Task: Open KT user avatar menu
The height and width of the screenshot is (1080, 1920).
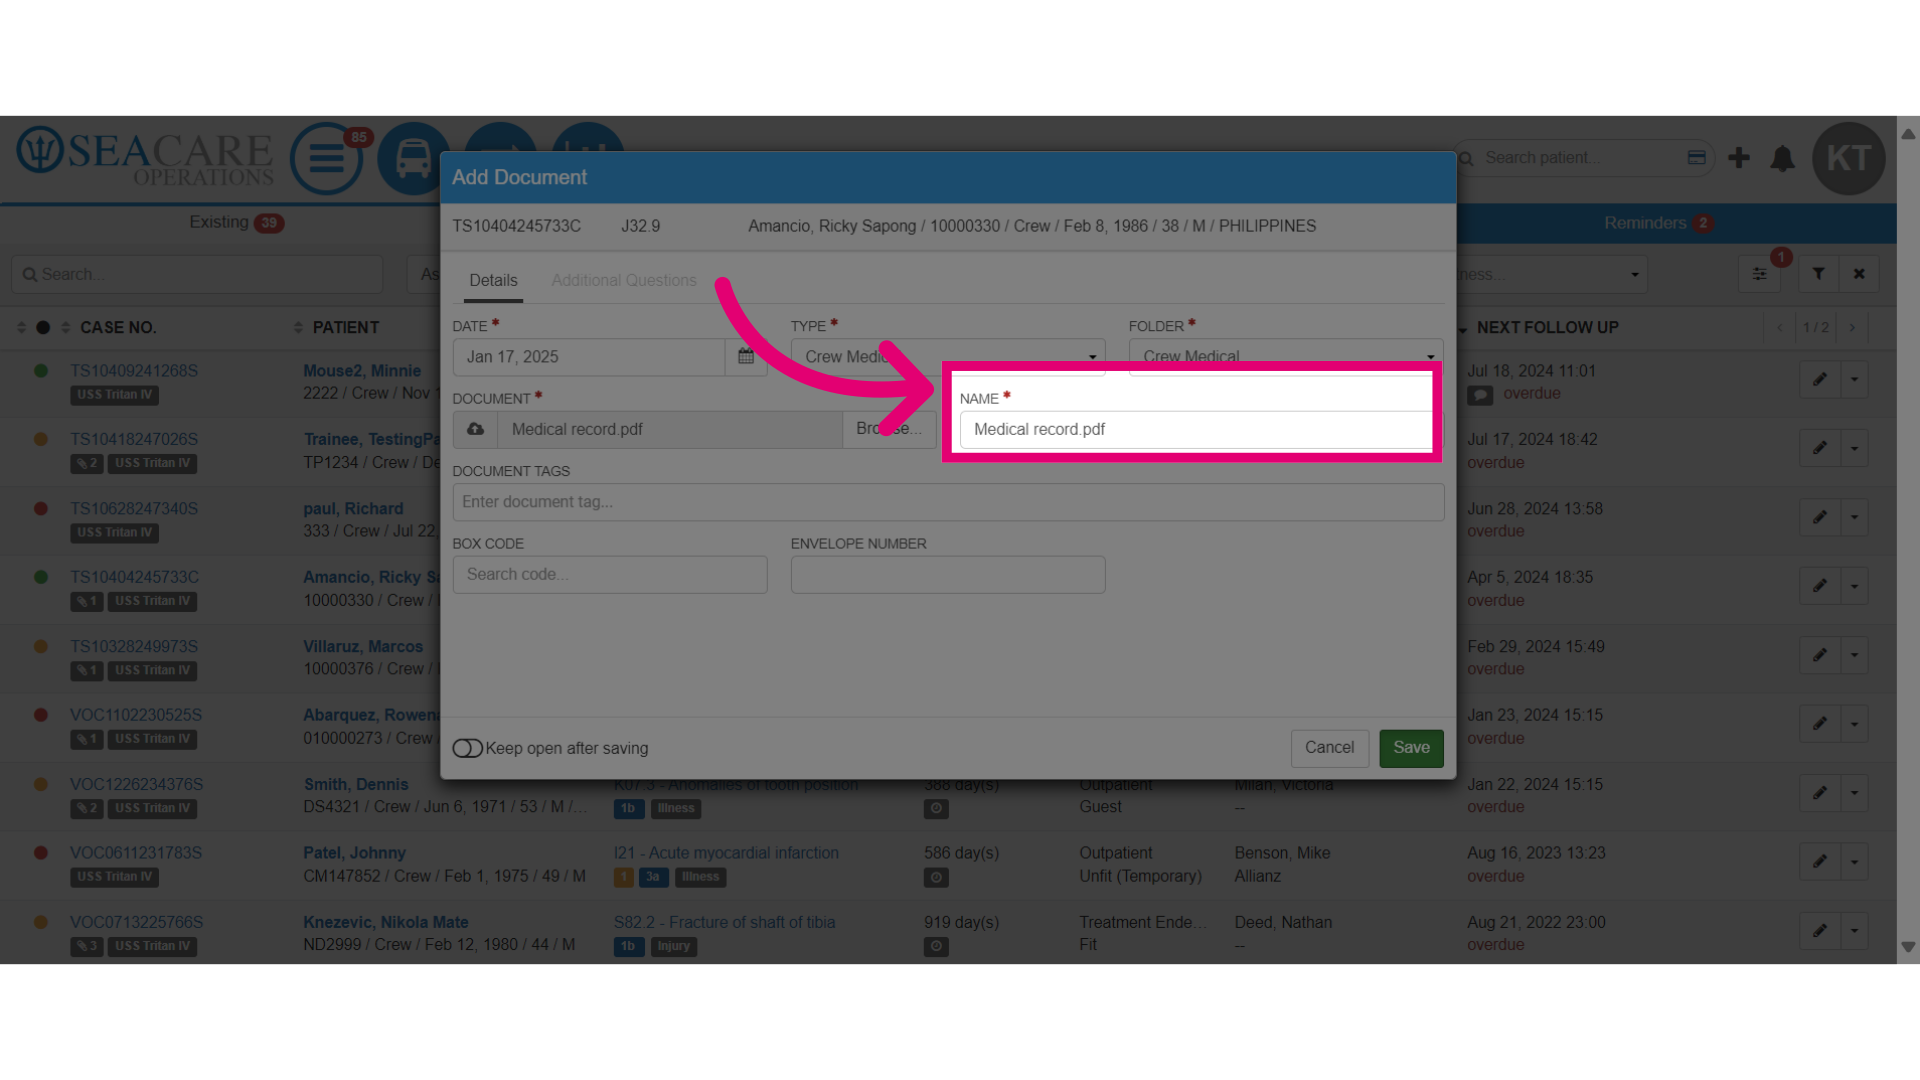Action: (x=1848, y=158)
